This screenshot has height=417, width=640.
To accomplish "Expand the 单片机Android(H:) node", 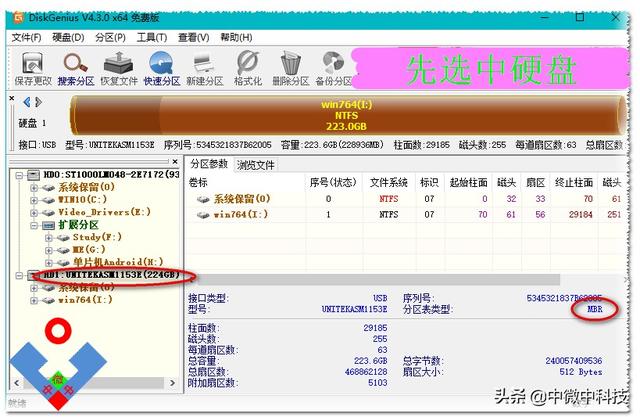I will click(x=49, y=262).
